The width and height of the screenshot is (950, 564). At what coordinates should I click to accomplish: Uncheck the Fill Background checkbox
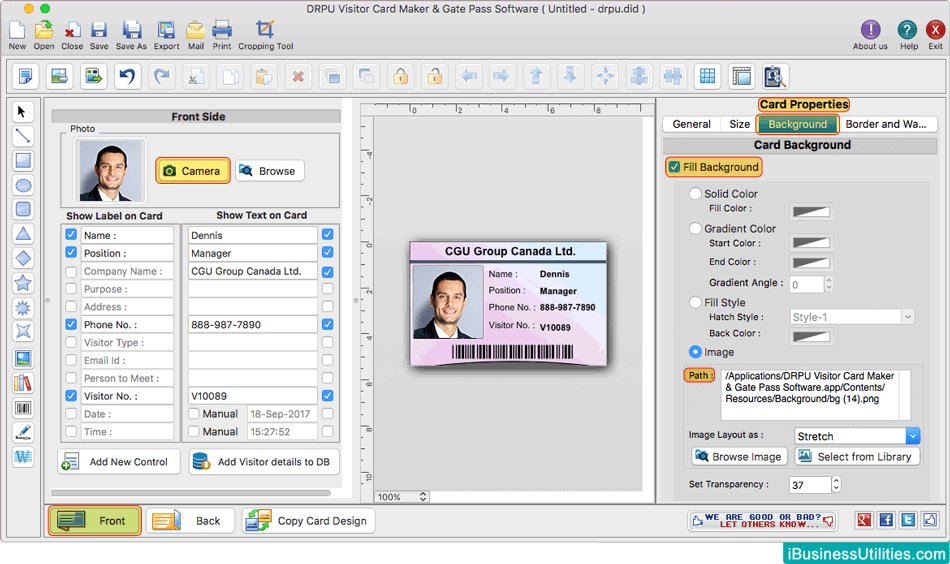[x=674, y=167]
